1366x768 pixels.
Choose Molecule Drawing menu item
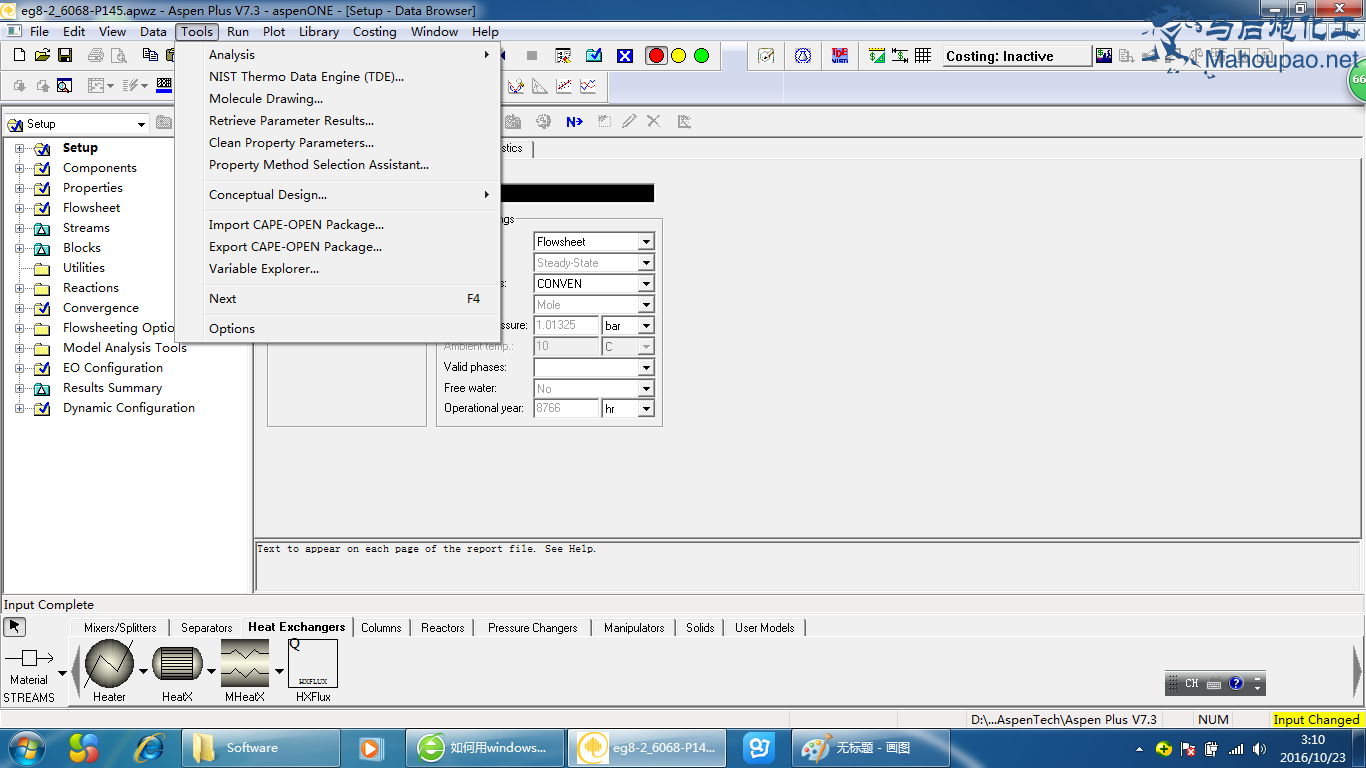[x=338, y=99]
